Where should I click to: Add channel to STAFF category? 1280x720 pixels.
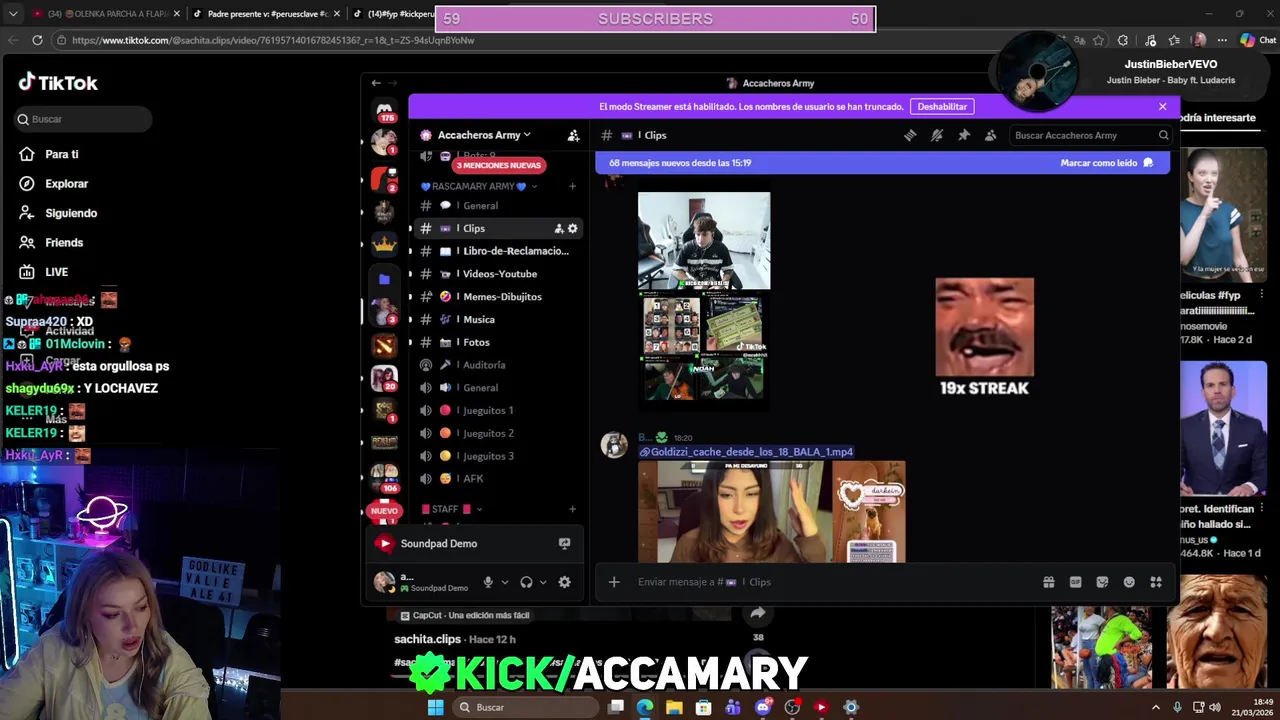pyautogui.click(x=572, y=509)
